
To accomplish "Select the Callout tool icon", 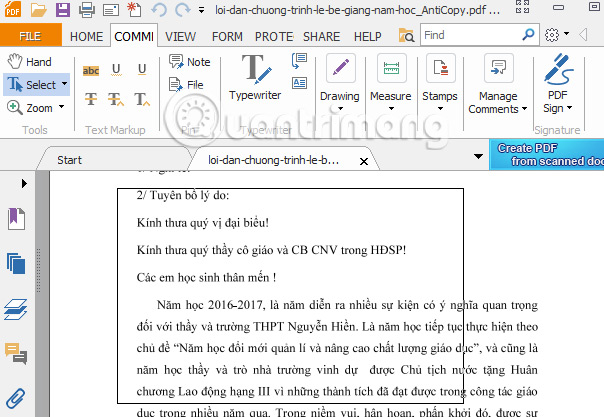I will 299,60.
